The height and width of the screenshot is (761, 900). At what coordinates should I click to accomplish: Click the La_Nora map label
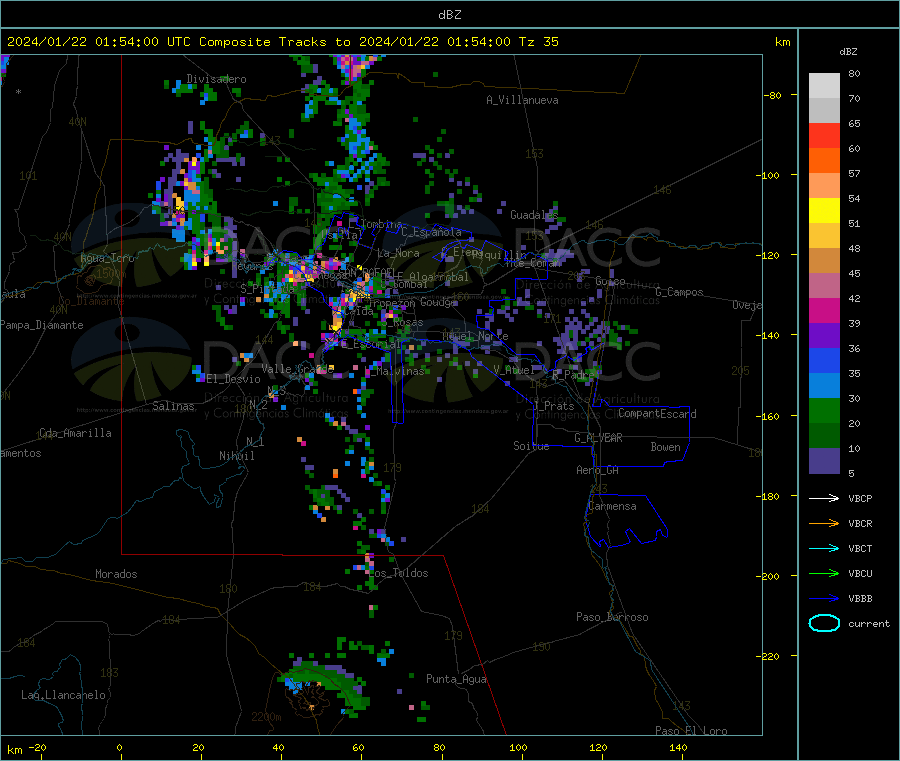(x=398, y=253)
